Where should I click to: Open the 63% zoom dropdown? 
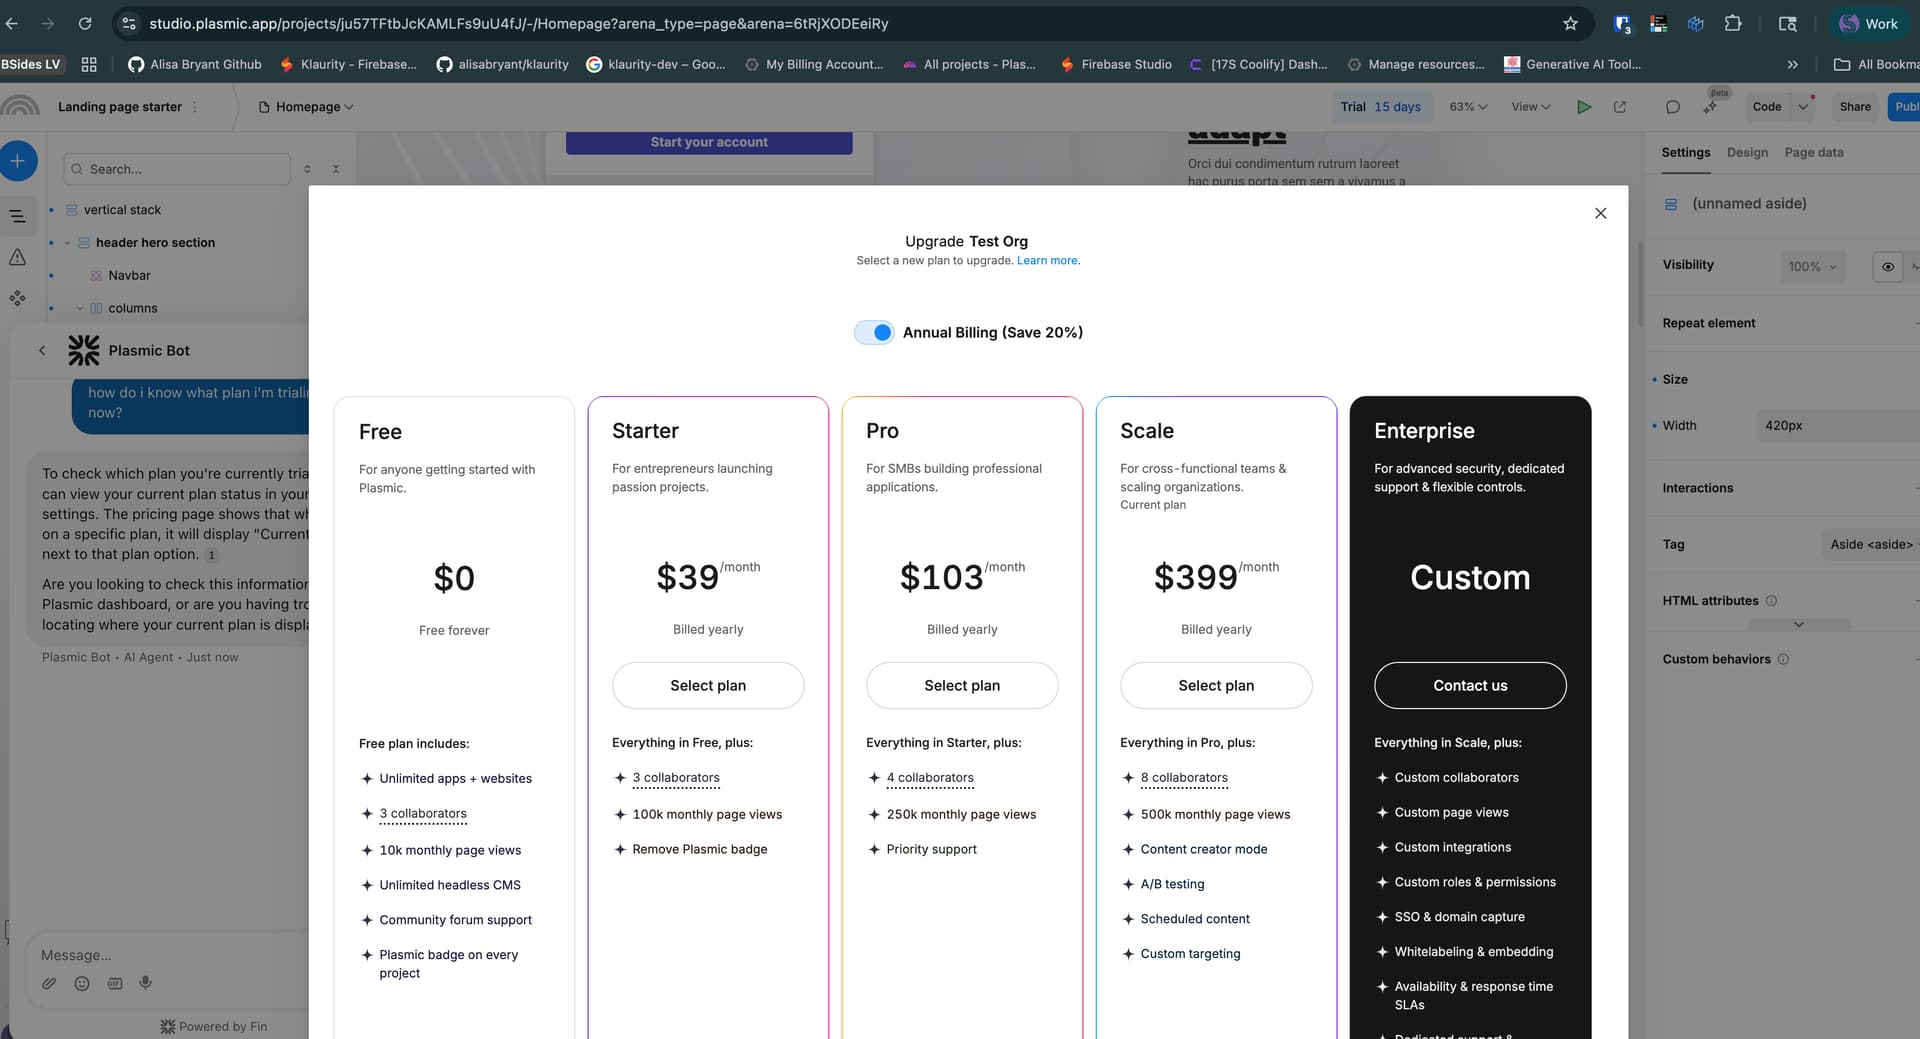click(x=1468, y=107)
